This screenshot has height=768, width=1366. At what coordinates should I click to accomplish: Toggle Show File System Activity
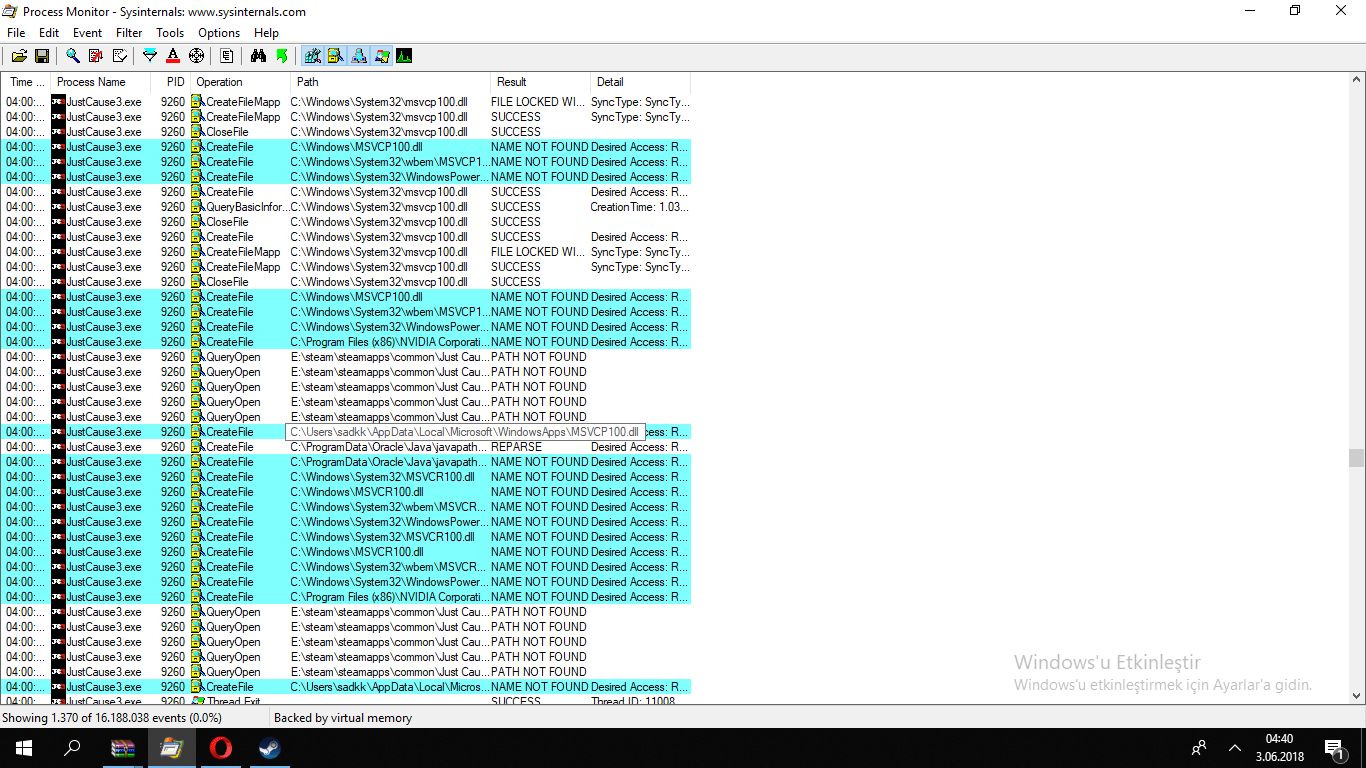336,56
